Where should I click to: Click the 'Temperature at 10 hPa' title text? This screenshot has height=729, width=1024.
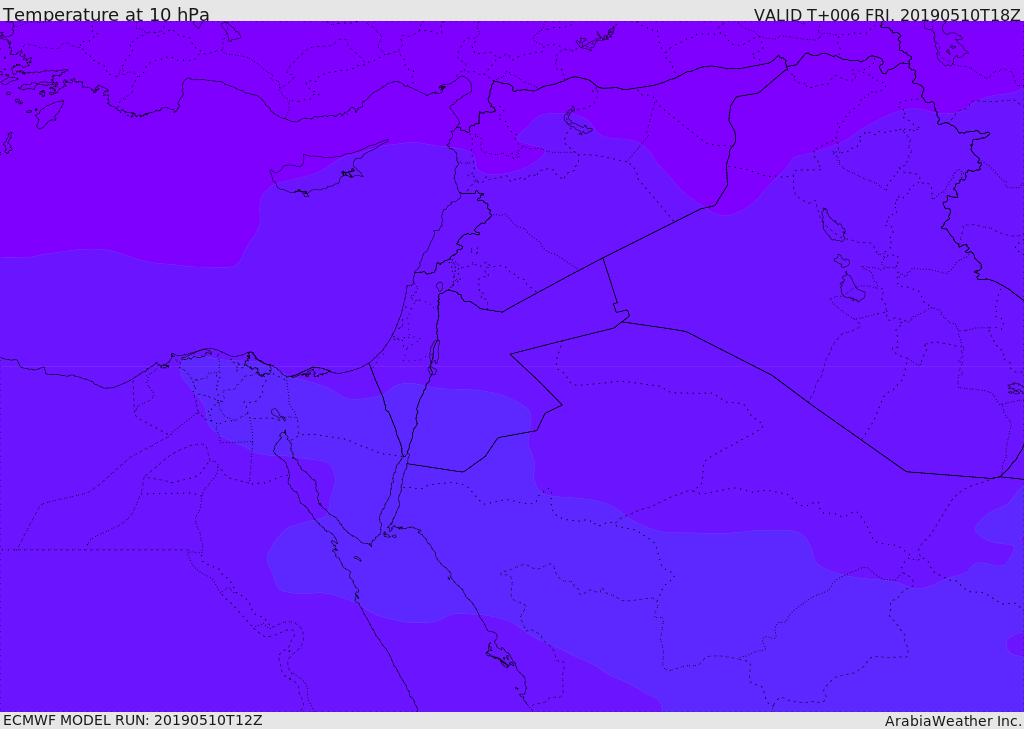[x=106, y=14]
